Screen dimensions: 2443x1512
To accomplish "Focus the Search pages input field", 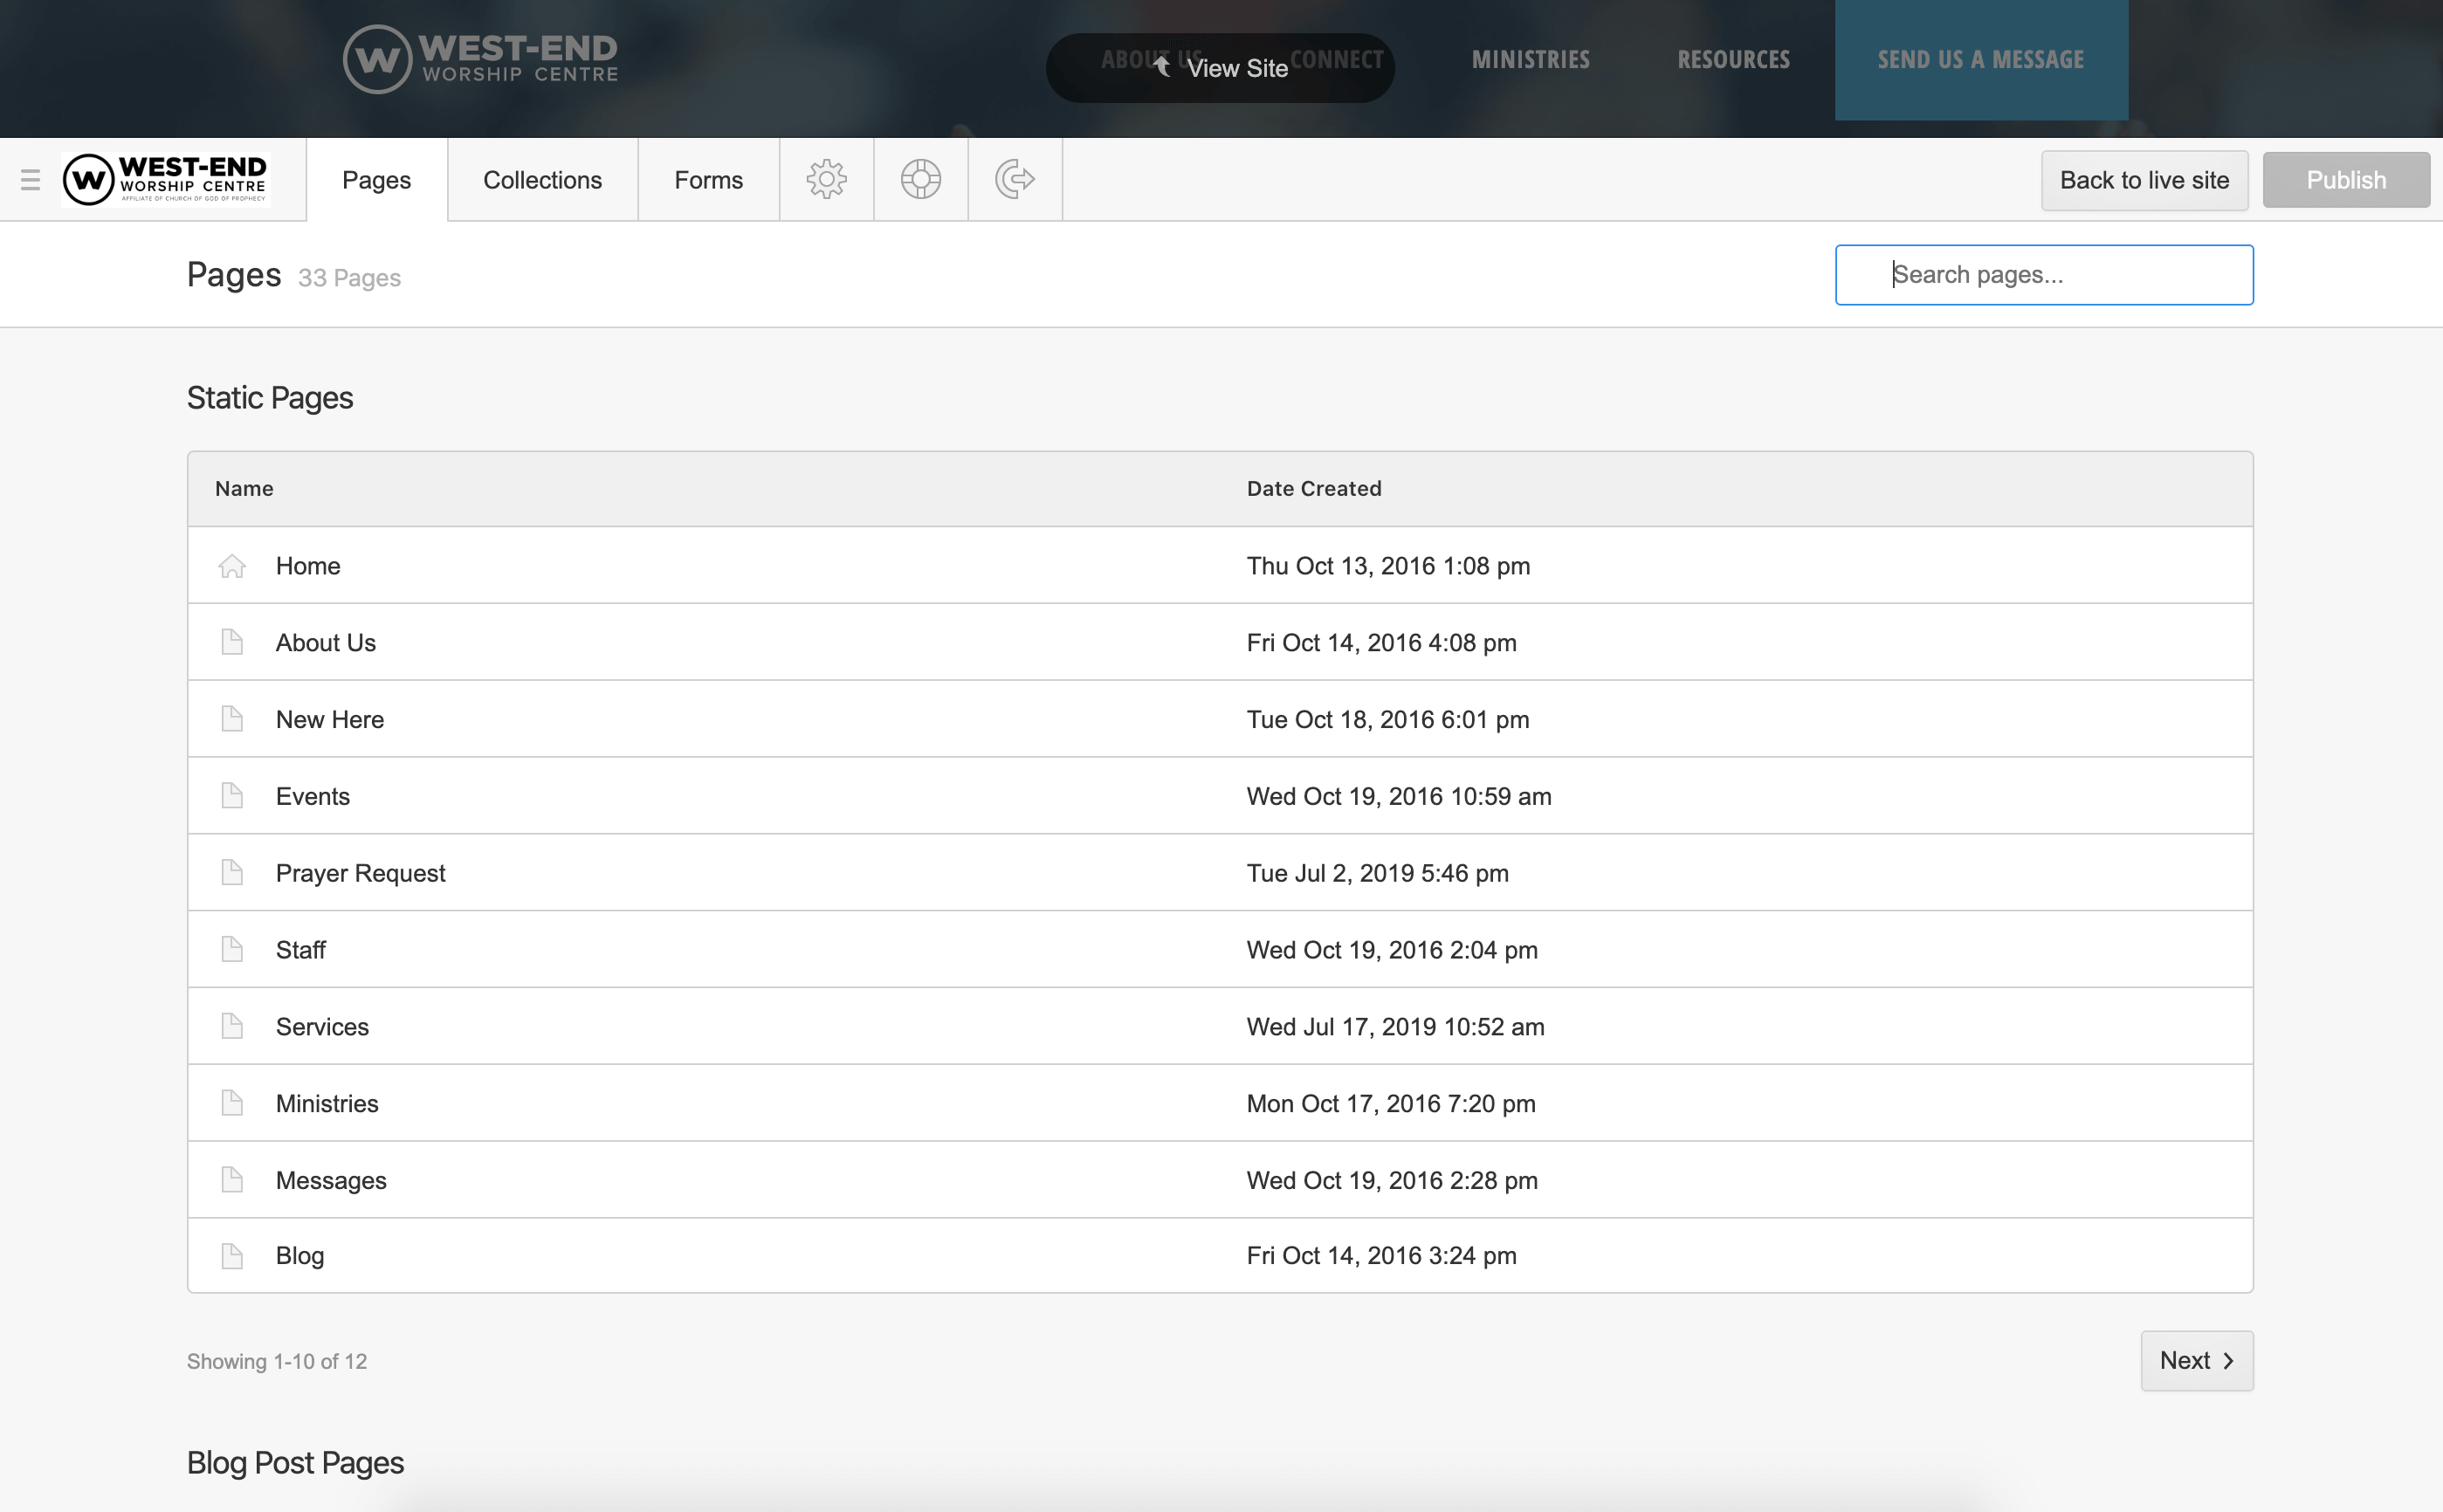I will tap(2044, 275).
